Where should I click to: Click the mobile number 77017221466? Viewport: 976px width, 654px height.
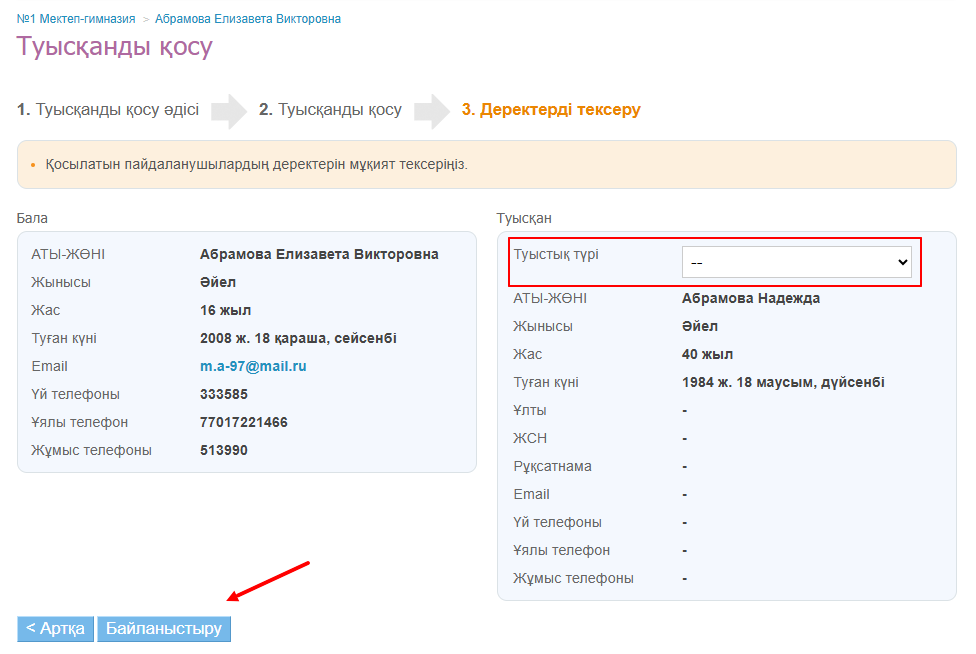(244, 422)
